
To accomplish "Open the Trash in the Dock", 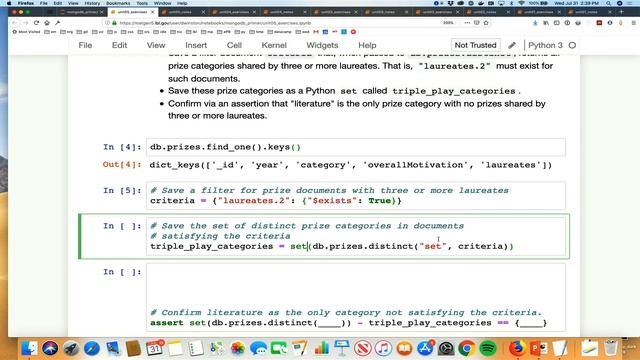I will pyautogui.click(x=611, y=349).
